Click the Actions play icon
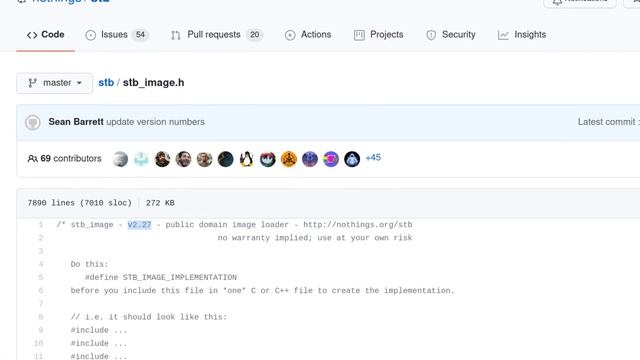The width and height of the screenshot is (640, 360). (x=290, y=35)
